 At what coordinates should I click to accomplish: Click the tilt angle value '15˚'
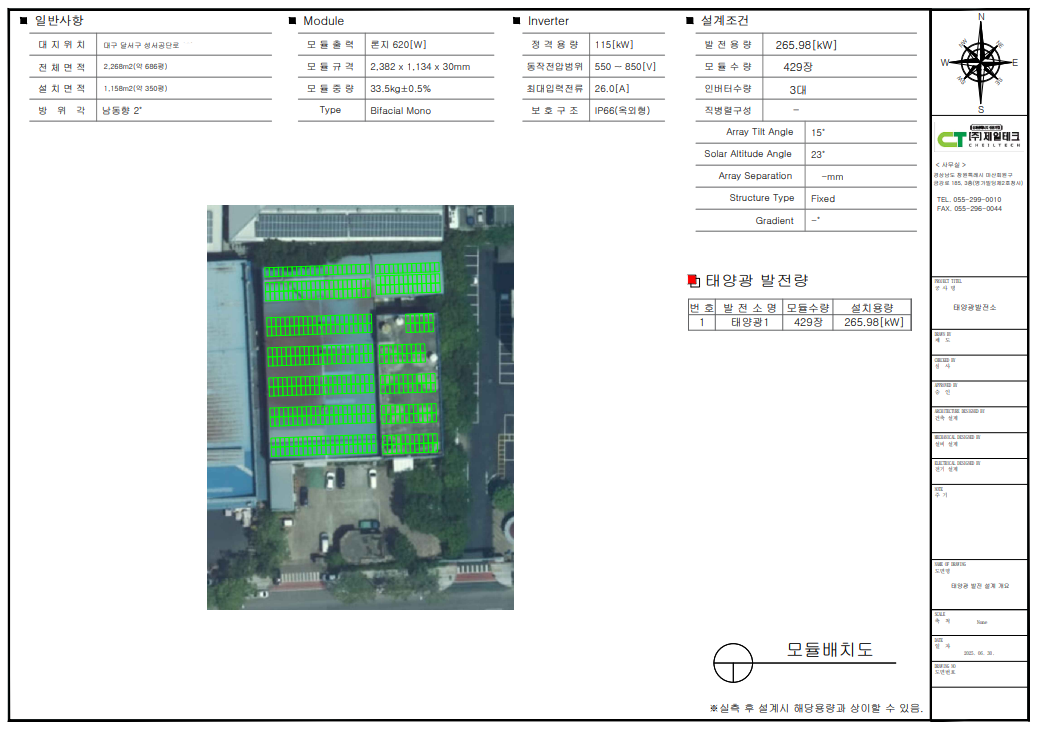click(818, 132)
